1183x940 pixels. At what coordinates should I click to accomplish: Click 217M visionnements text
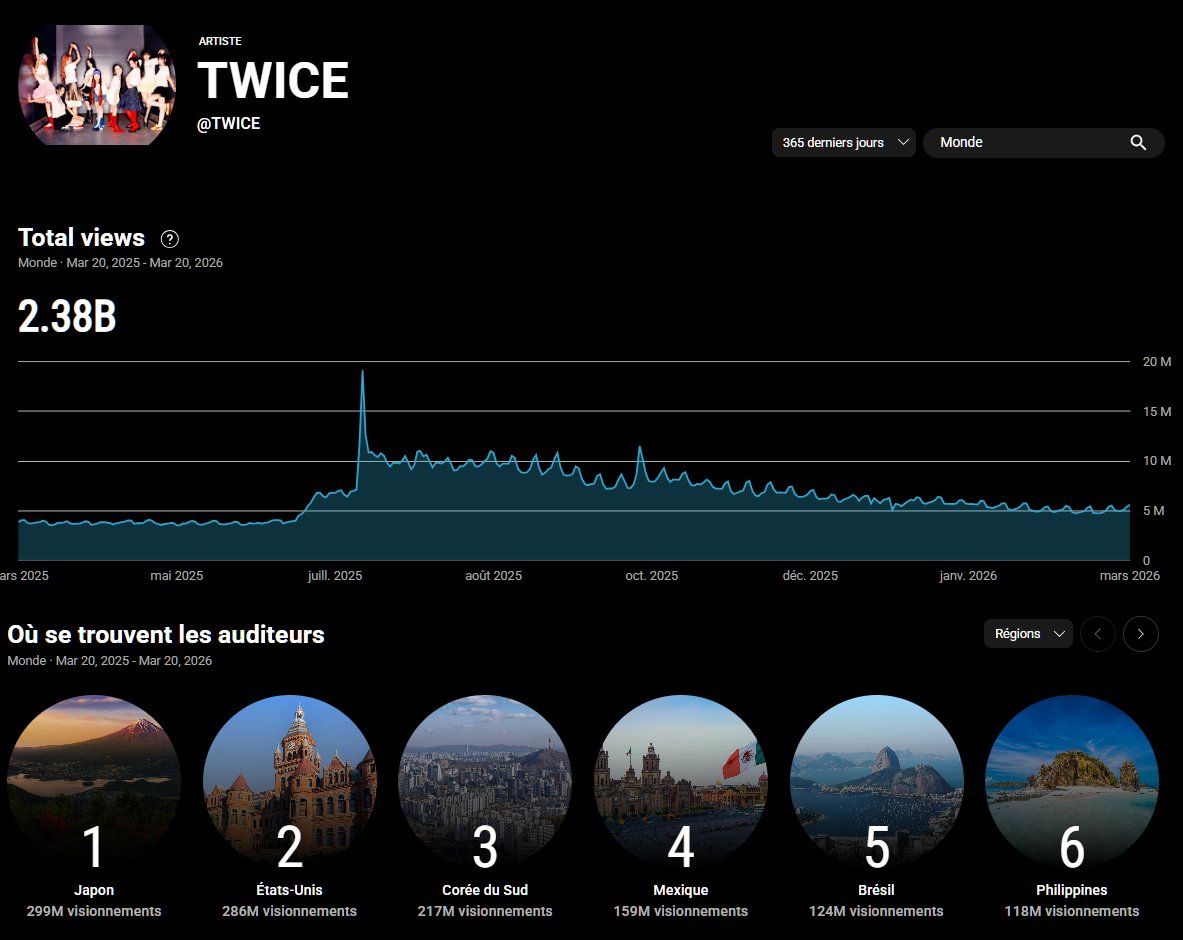pyautogui.click(x=485, y=911)
